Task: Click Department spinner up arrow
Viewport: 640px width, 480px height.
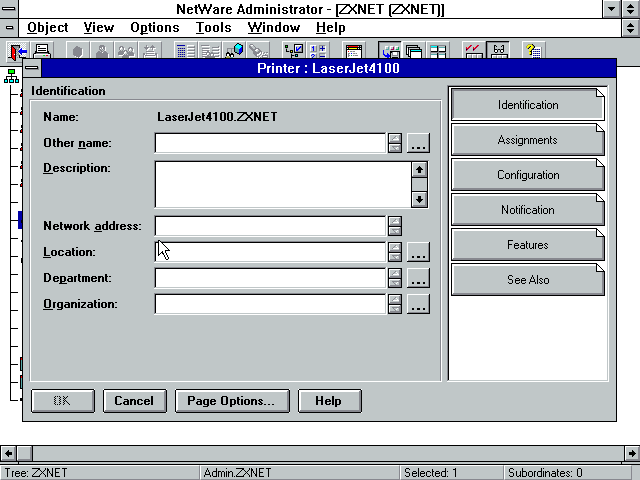Action: (395, 273)
